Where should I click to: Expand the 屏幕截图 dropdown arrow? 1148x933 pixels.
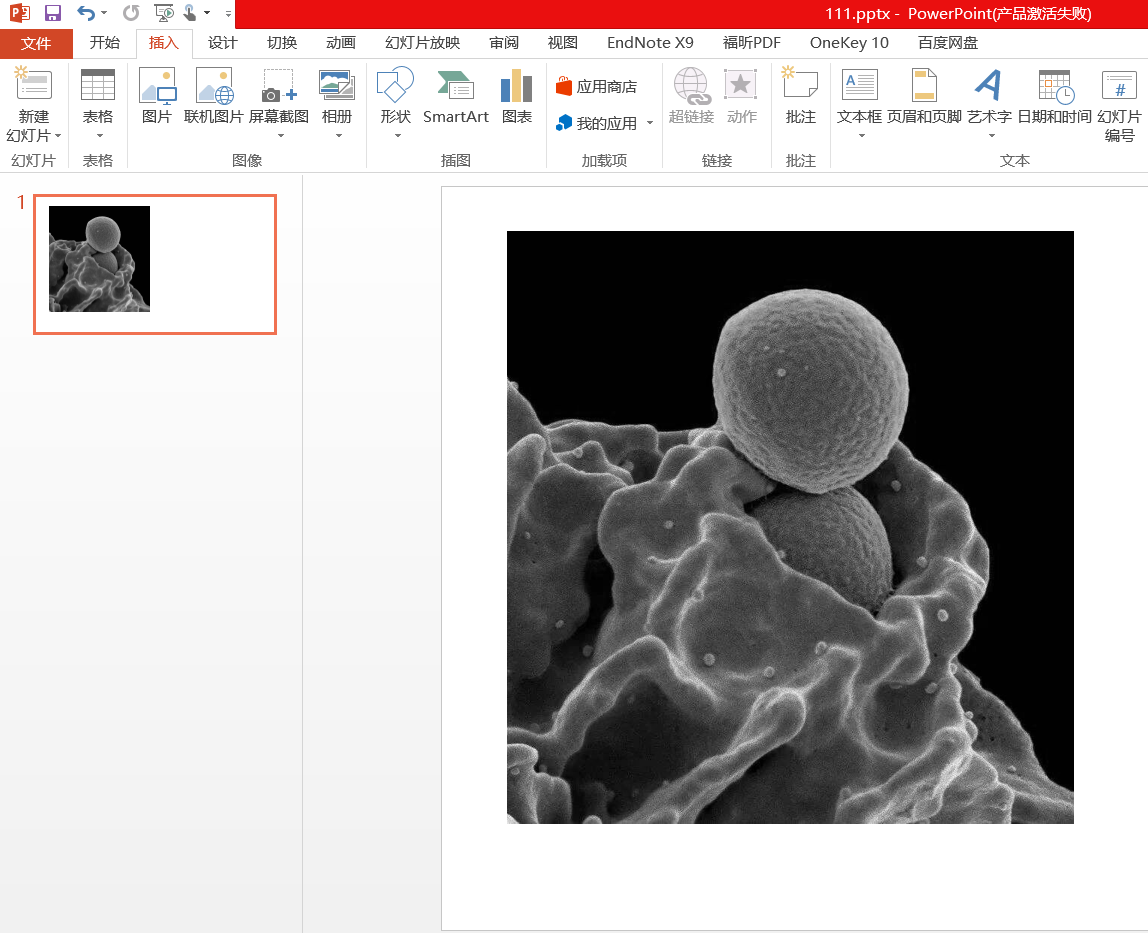pos(280,135)
